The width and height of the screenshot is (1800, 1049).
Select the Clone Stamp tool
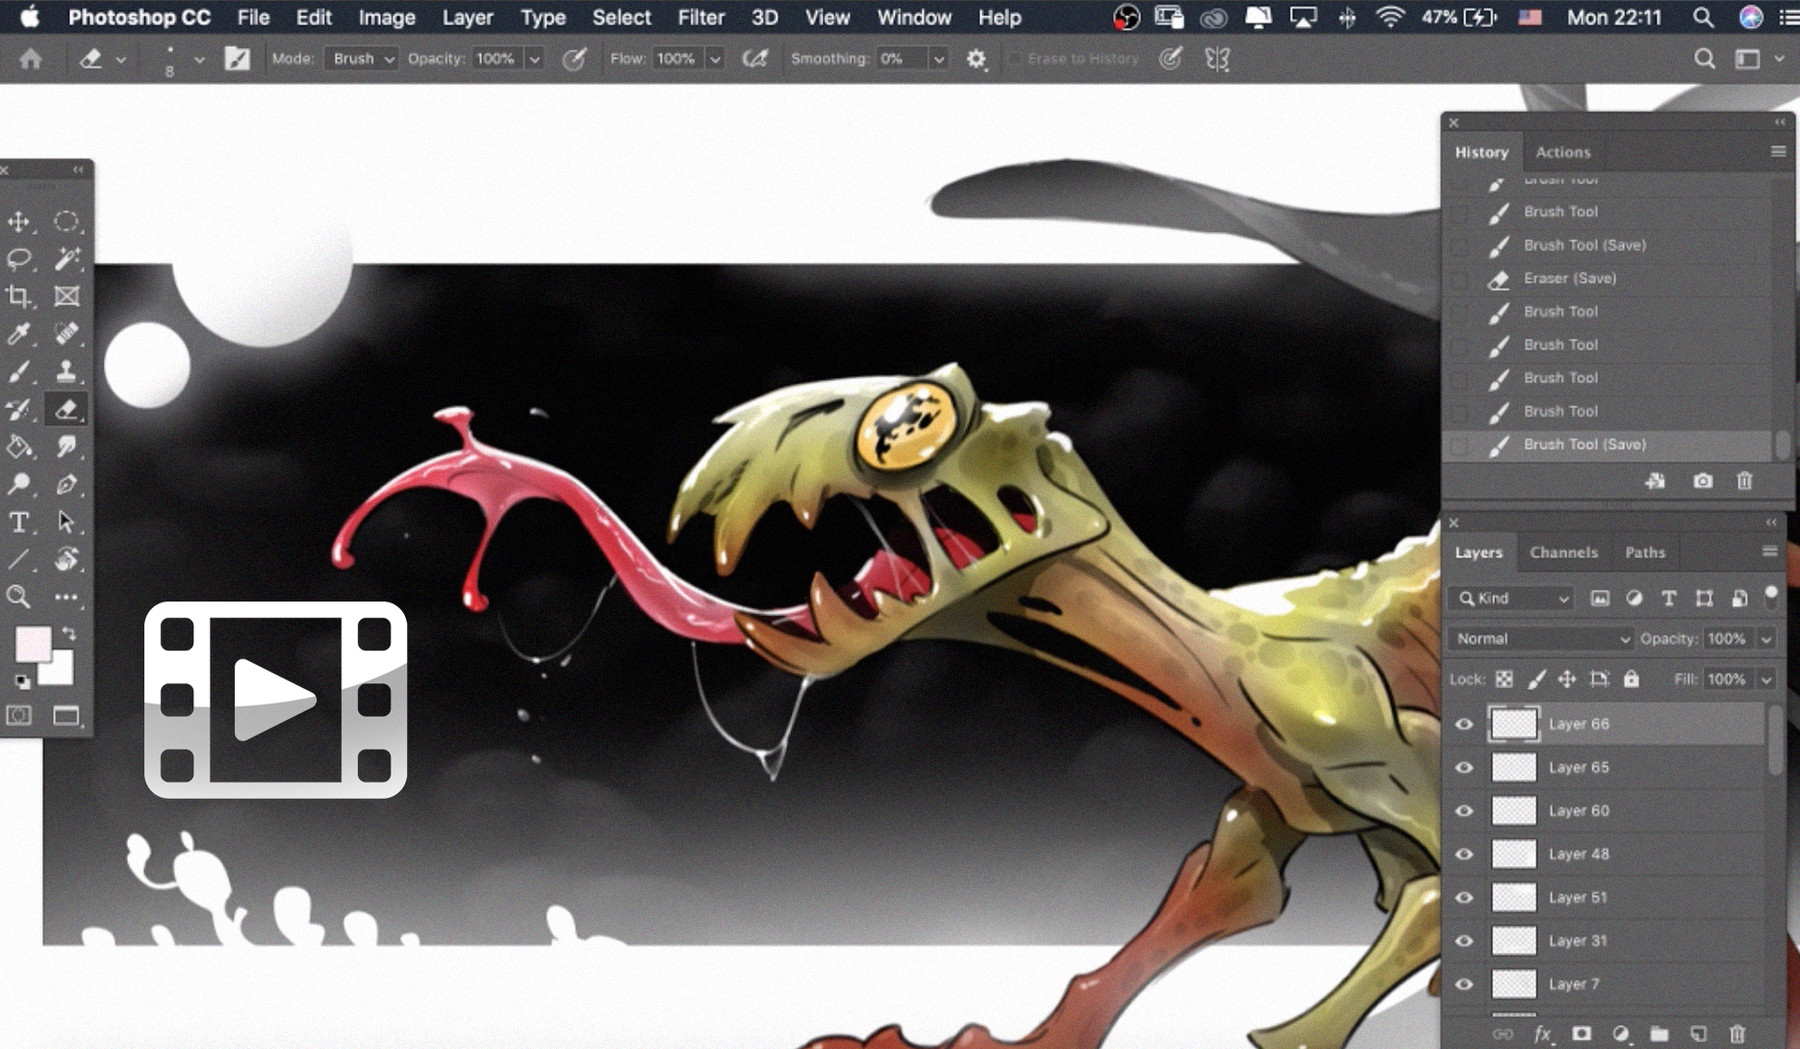(65, 370)
